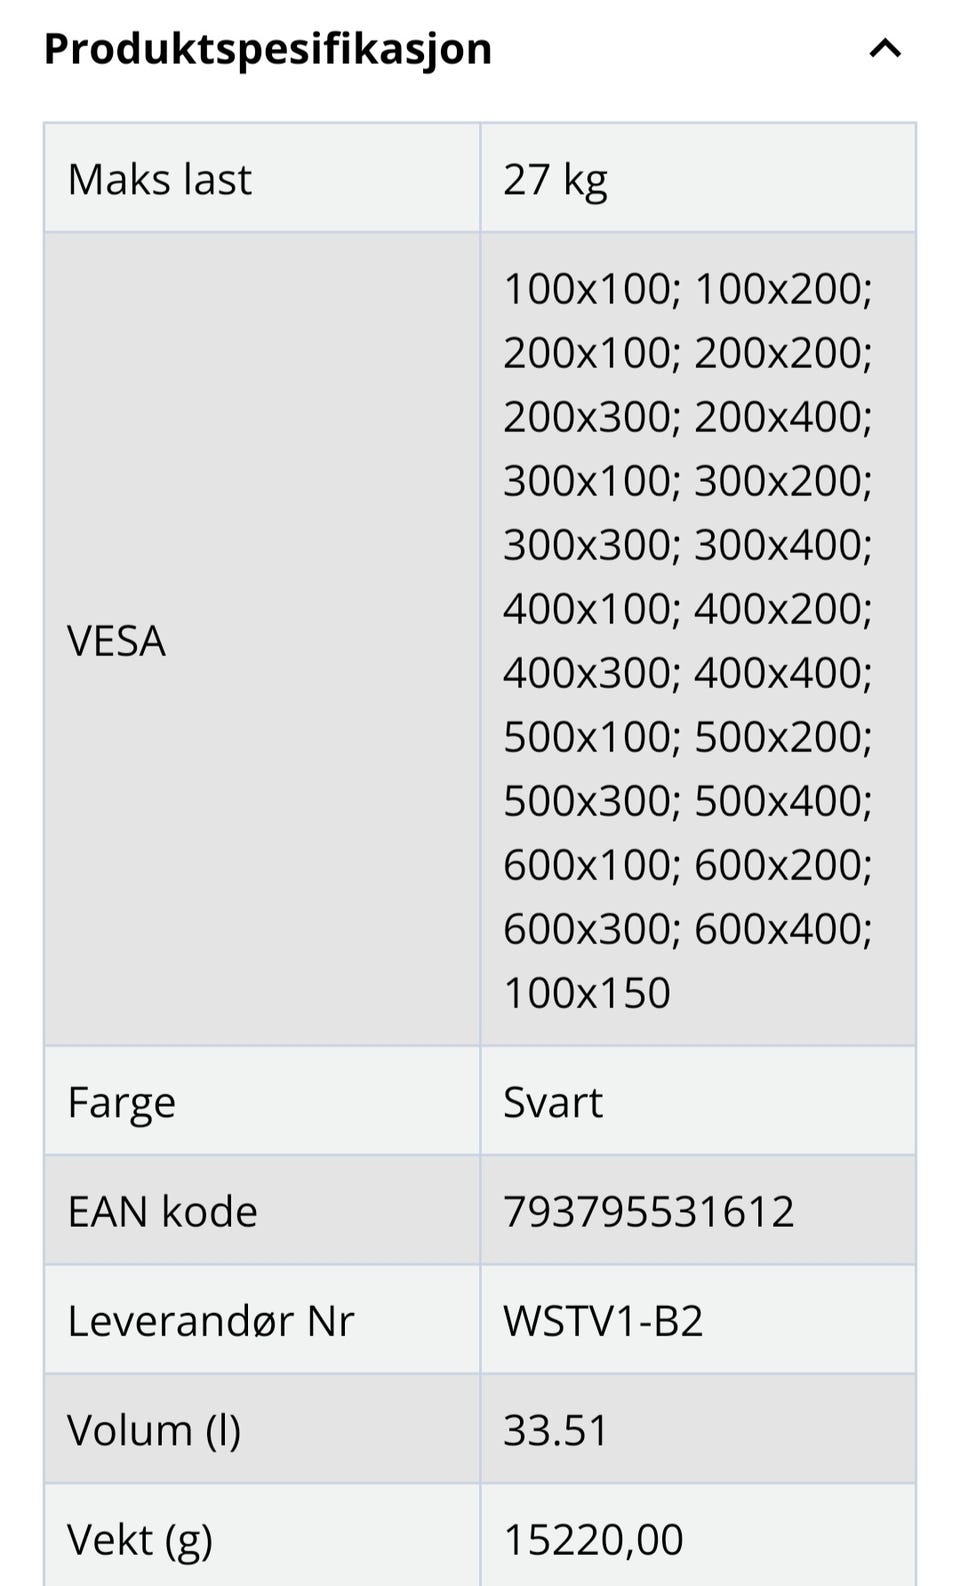Image resolution: width=960 pixels, height=1586 pixels.
Task: Select the 100x150 VESA value
Action: coord(587,993)
